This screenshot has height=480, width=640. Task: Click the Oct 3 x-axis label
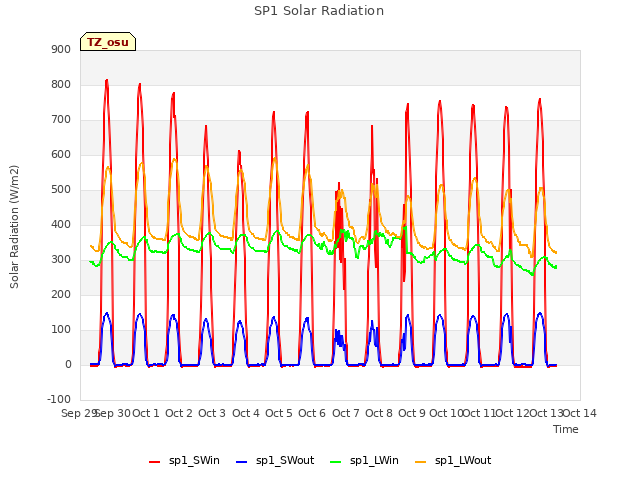[x=212, y=413]
